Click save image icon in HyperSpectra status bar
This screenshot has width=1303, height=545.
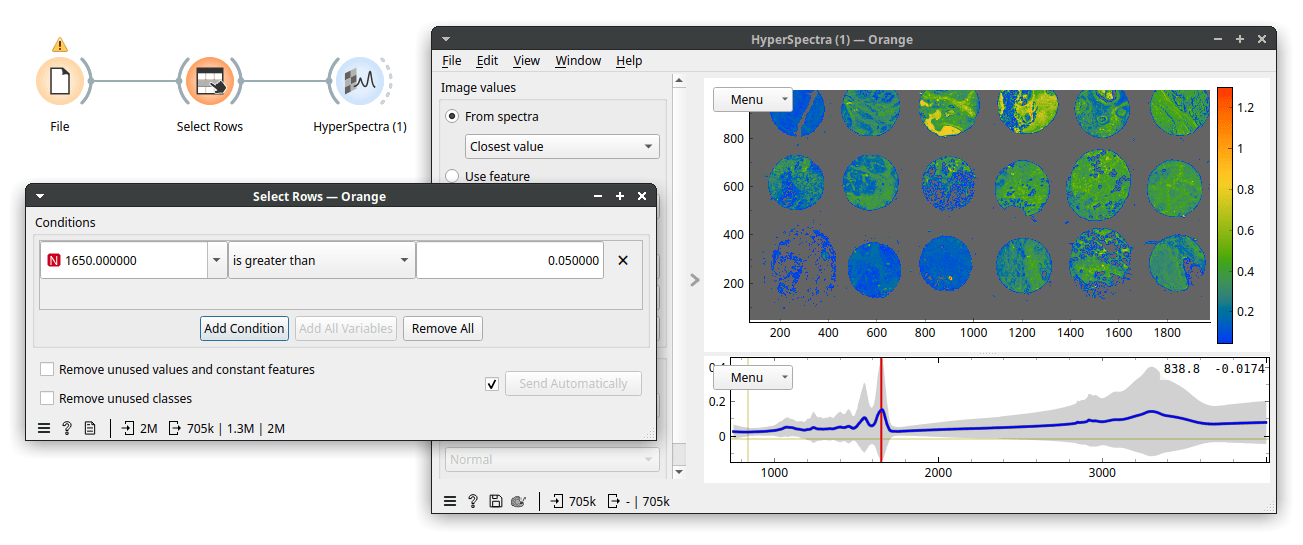point(496,501)
